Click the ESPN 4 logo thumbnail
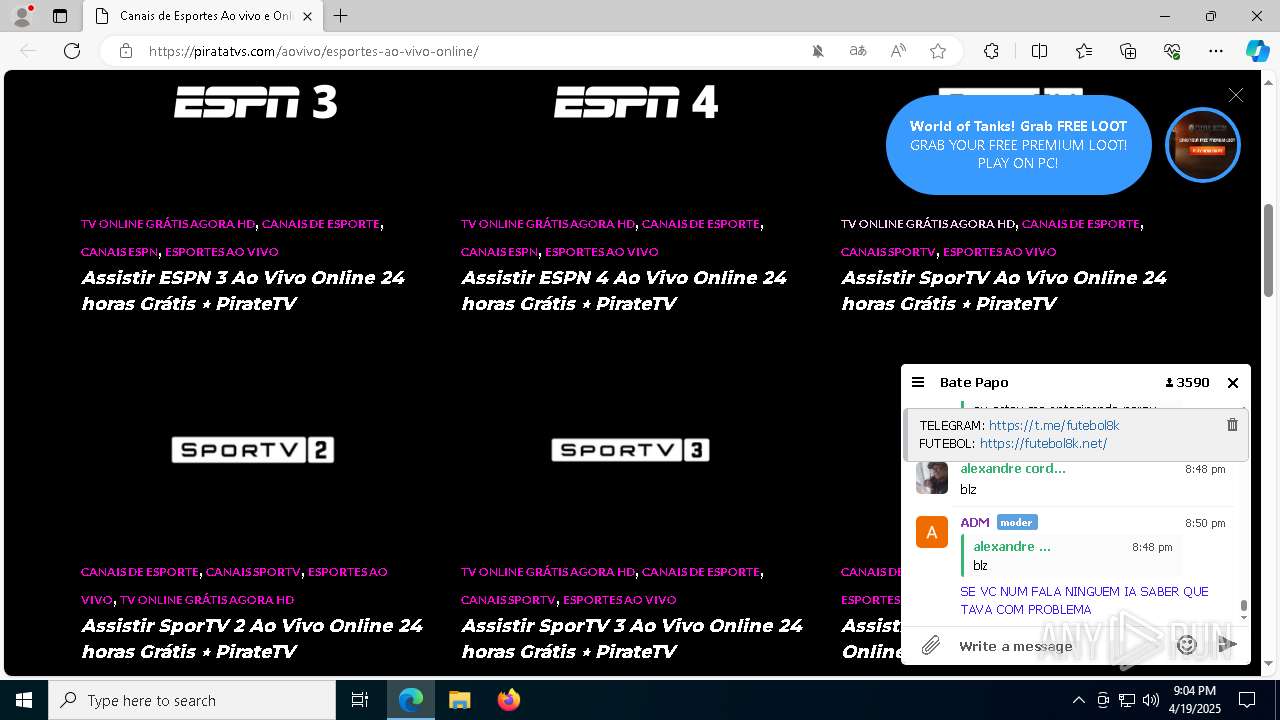Viewport: 1280px width, 720px height. click(x=636, y=102)
